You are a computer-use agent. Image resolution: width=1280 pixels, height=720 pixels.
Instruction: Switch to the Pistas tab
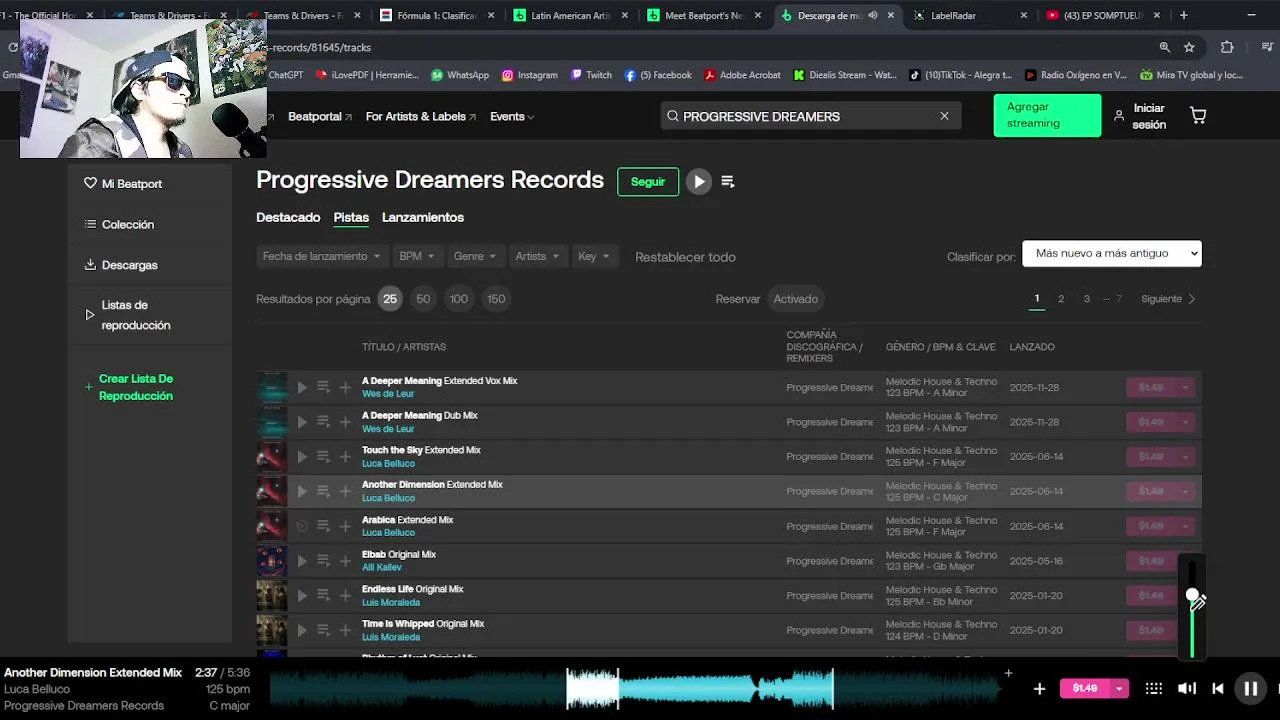pyautogui.click(x=351, y=217)
